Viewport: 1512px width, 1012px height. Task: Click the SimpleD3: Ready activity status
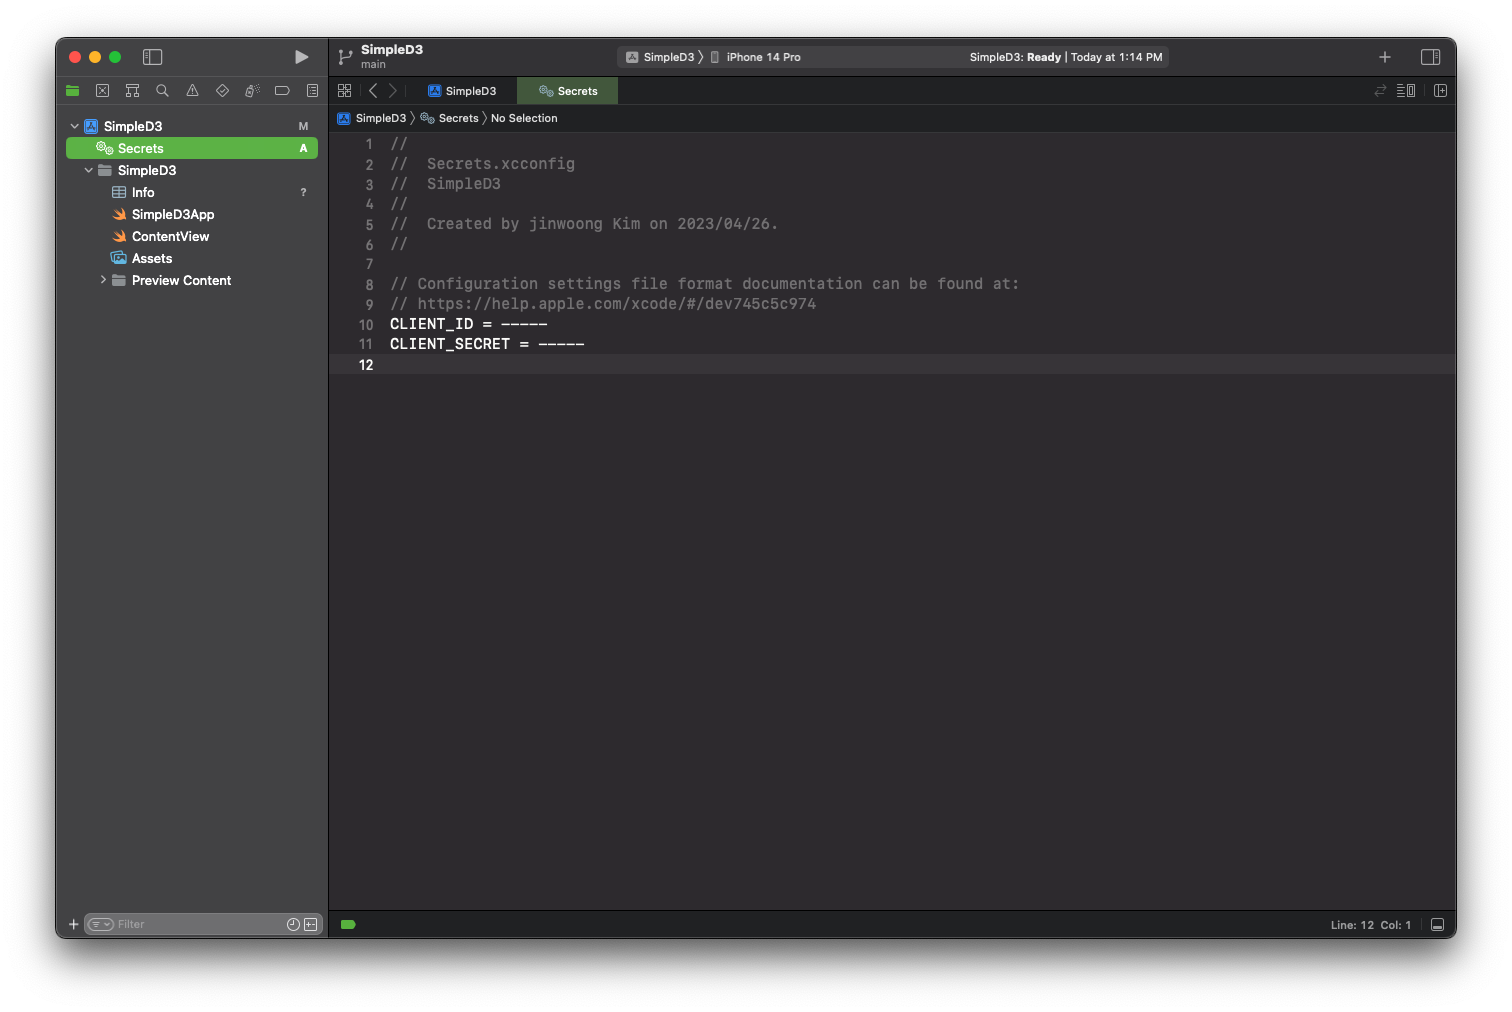click(1066, 57)
